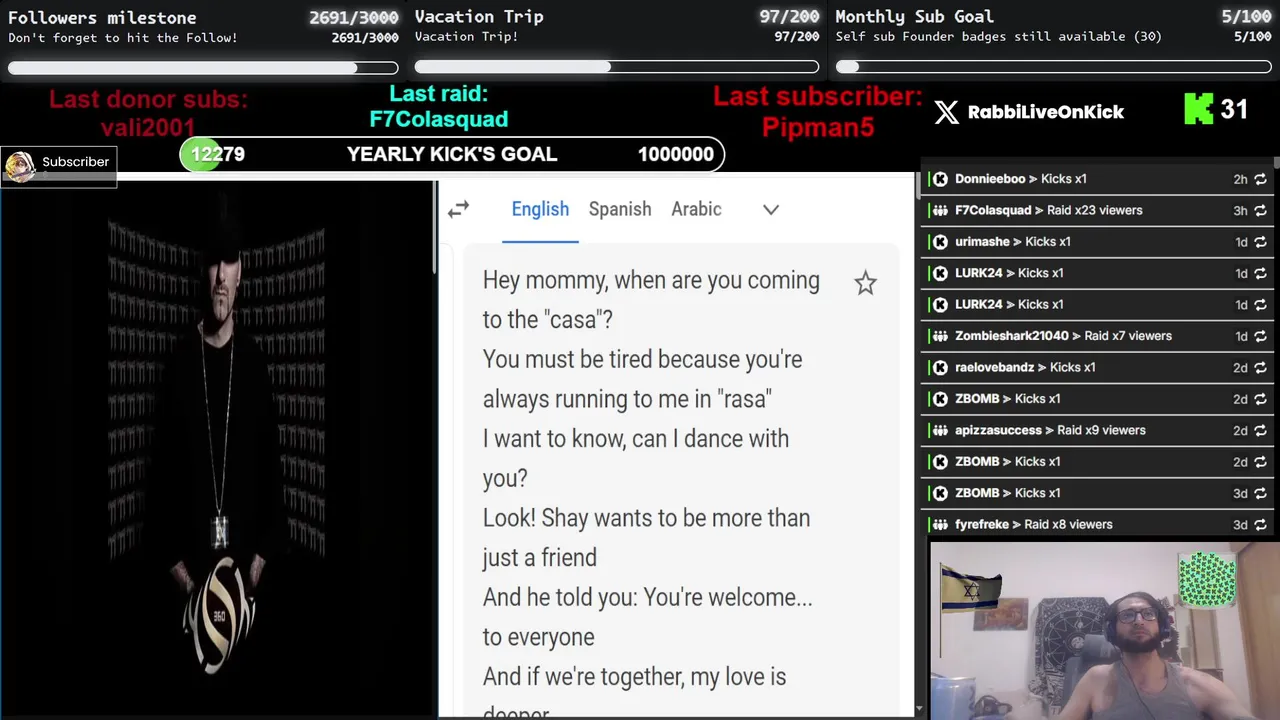The image size is (1280, 720).
Task: Click Kick icon on Donnieeboo row
Action: (x=939, y=179)
